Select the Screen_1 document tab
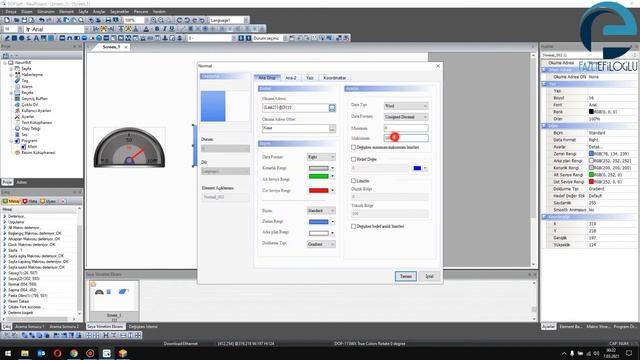 click(111, 47)
